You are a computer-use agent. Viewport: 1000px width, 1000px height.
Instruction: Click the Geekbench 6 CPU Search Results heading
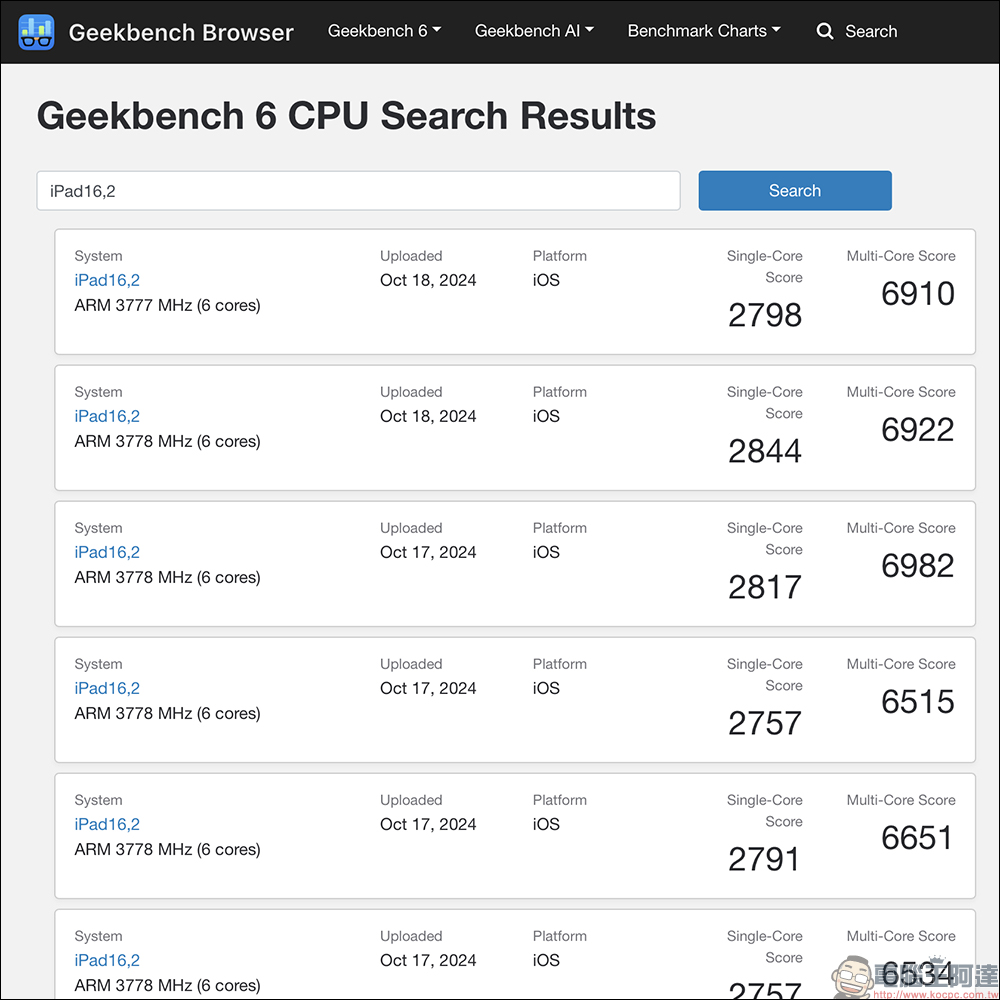[x=346, y=116]
